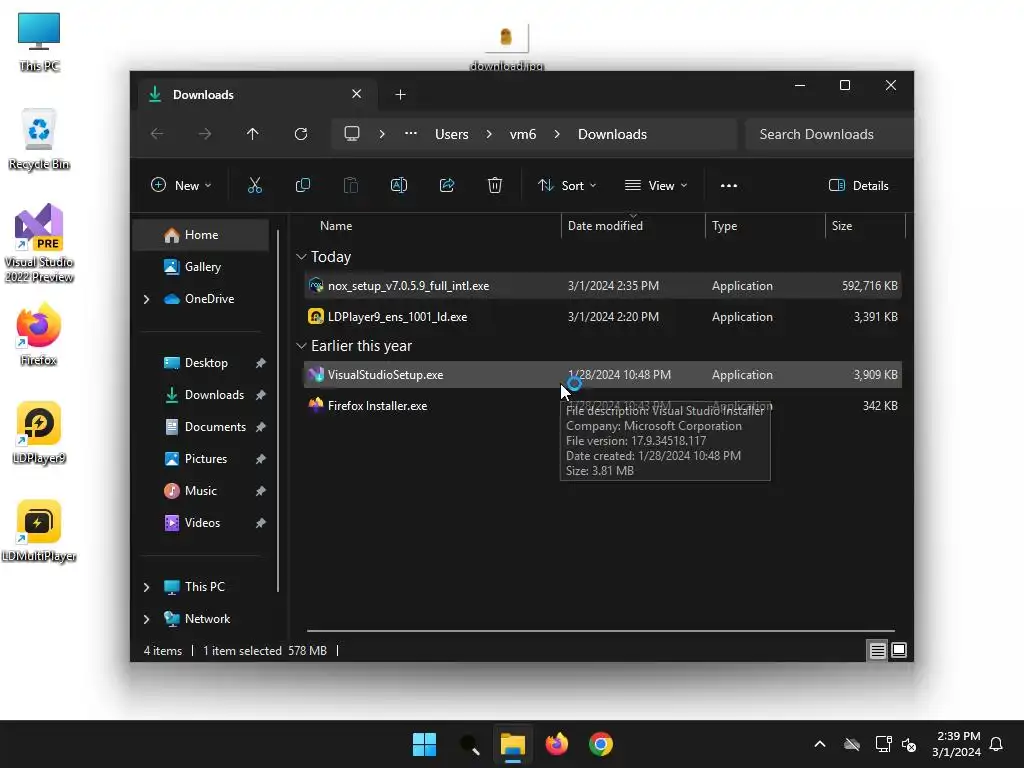The width and height of the screenshot is (1024, 768).
Task: Collapse the Today group
Action: 301,257
